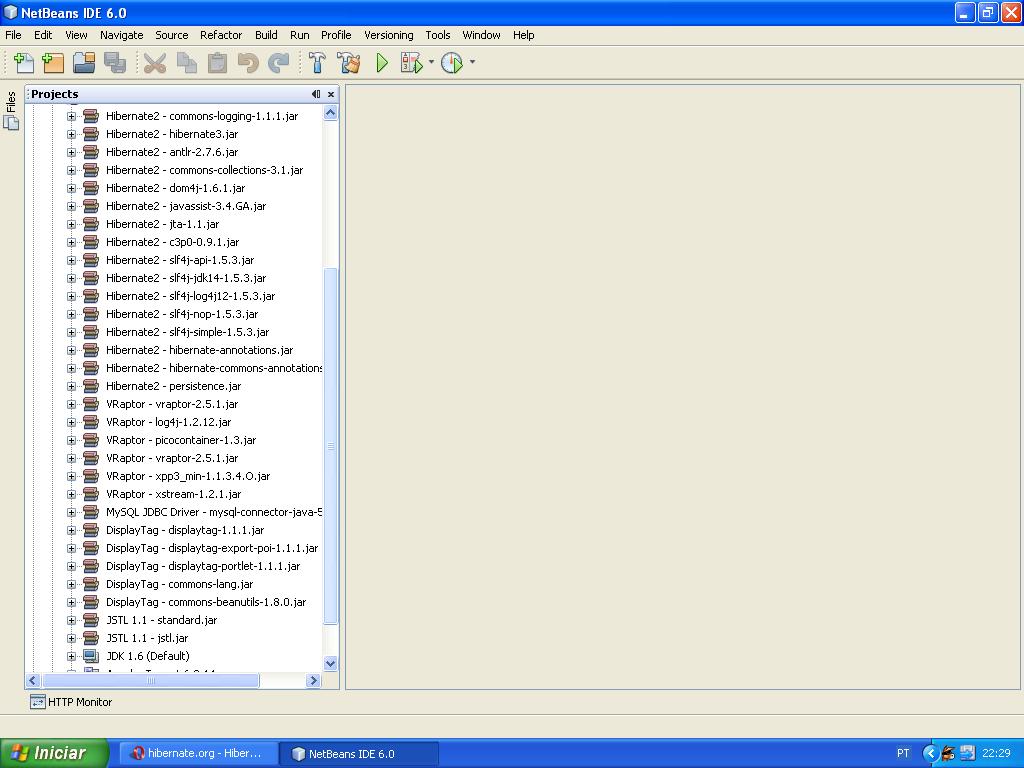Click the Projects vertical scrollbar thumb
Image resolution: width=1024 pixels, height=768 pixels.
(330, 445)
